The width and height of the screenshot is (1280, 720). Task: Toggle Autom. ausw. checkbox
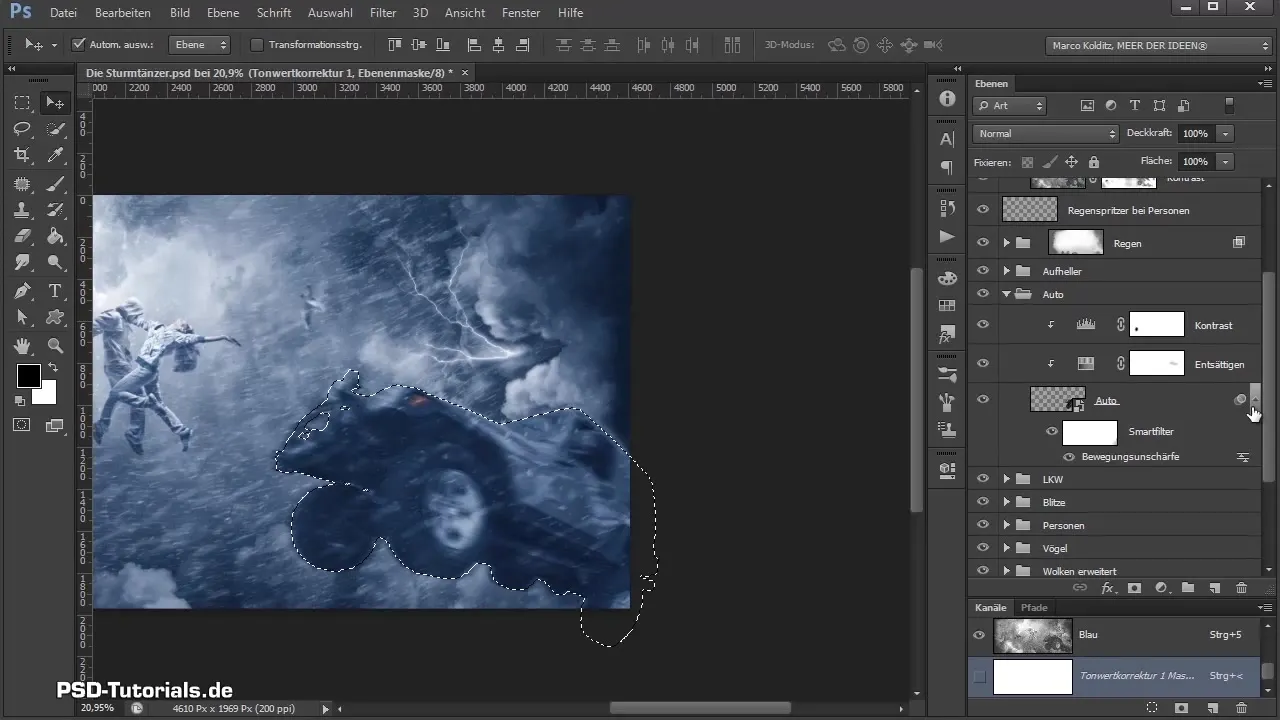[x=79, y=45]
